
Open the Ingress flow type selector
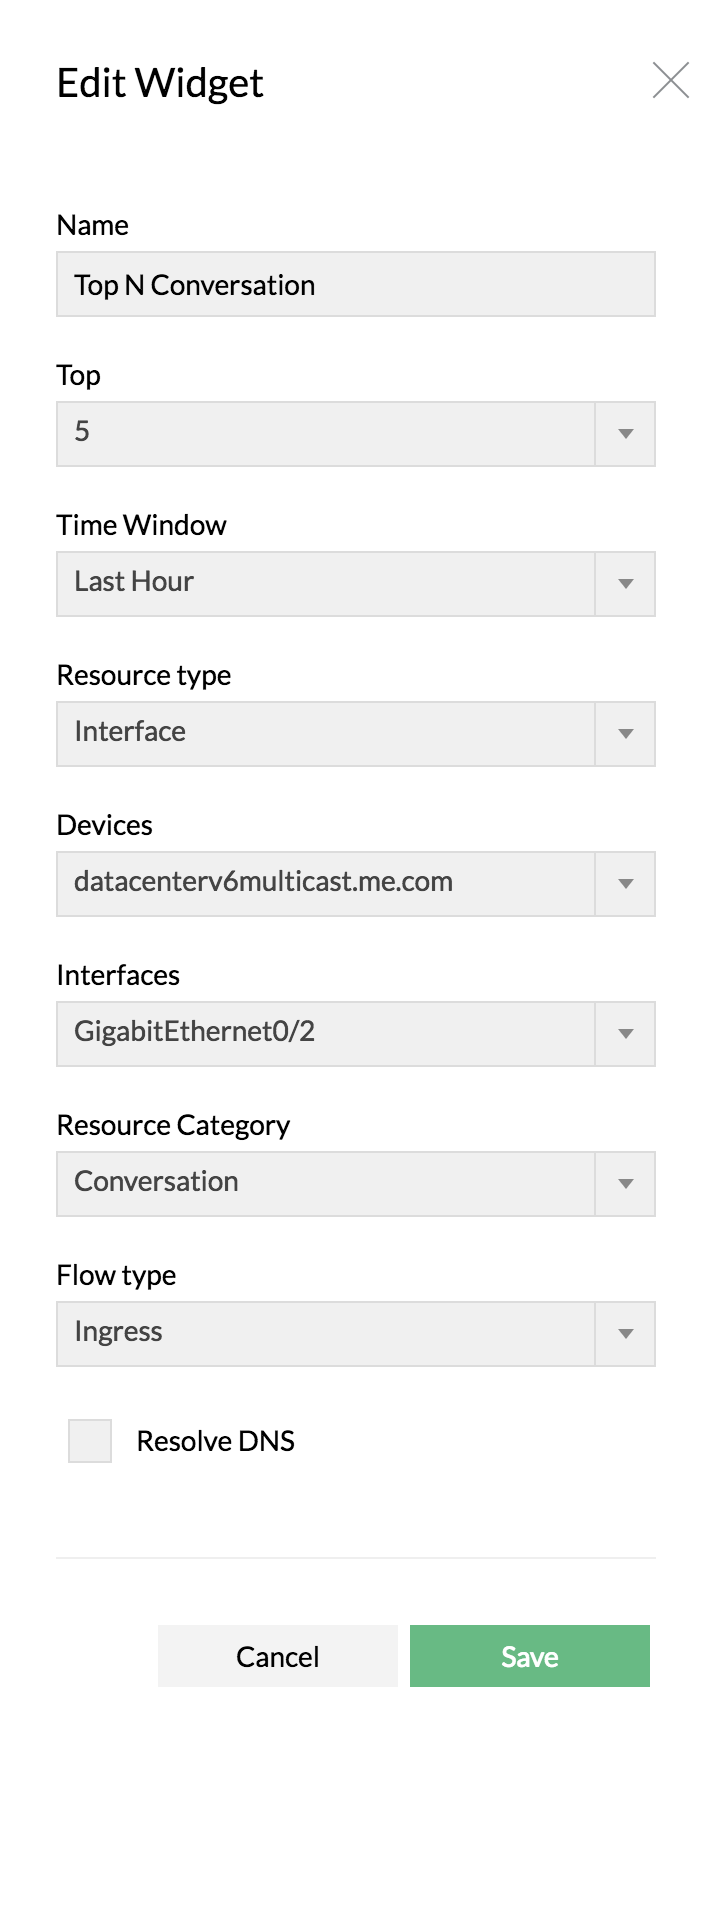coord(325,1334)
